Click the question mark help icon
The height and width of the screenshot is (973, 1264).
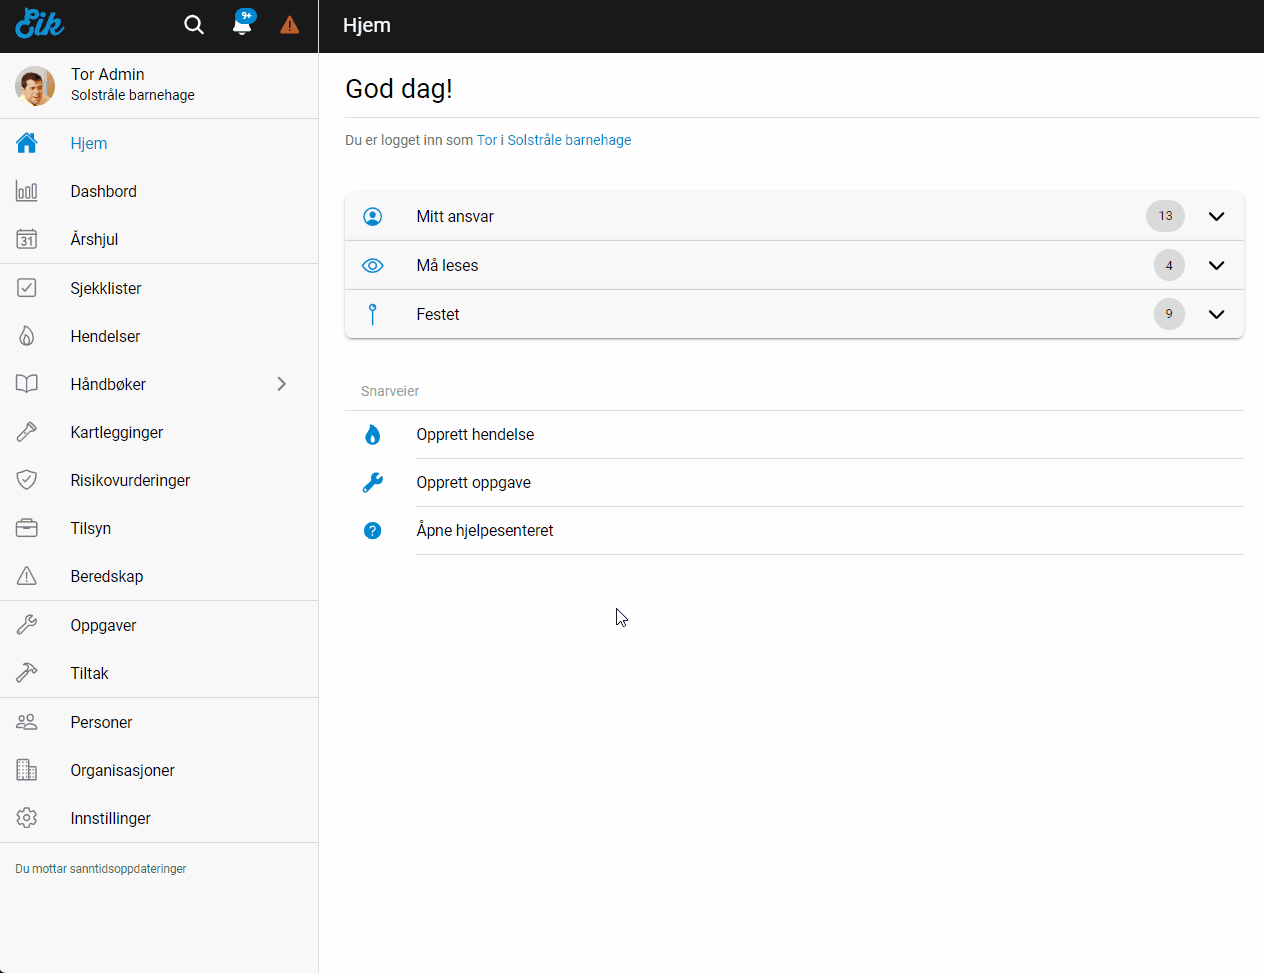373,531
